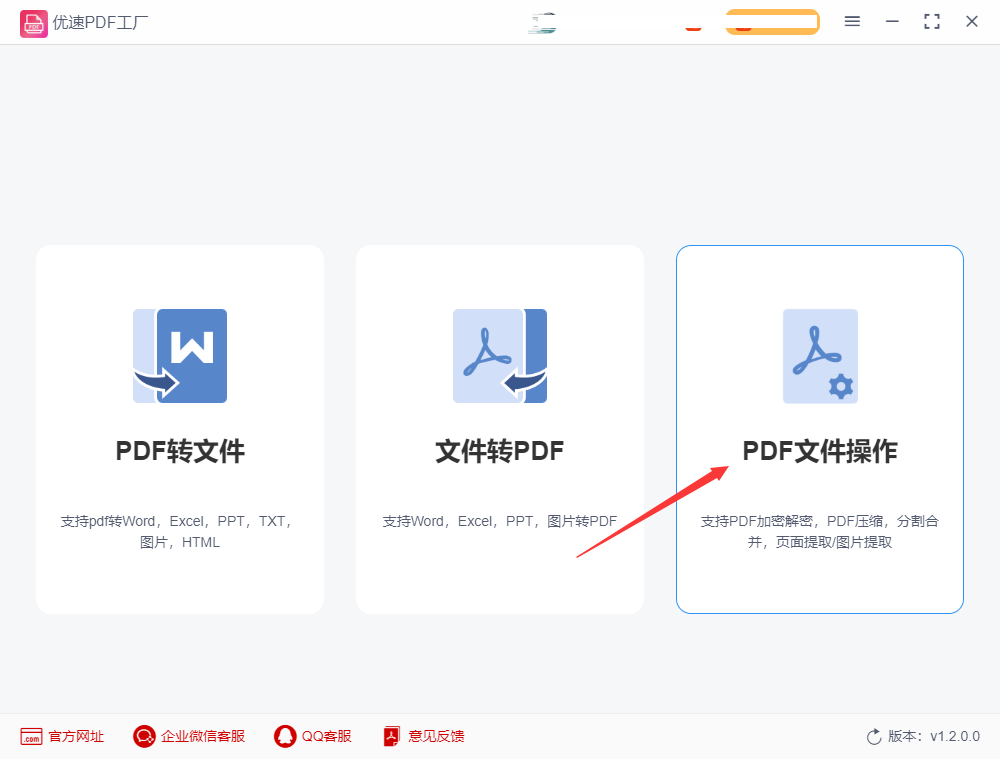Open the PDF转文件 card title
This screenshot has width=1000, height=760.
[x=180, y=451]
